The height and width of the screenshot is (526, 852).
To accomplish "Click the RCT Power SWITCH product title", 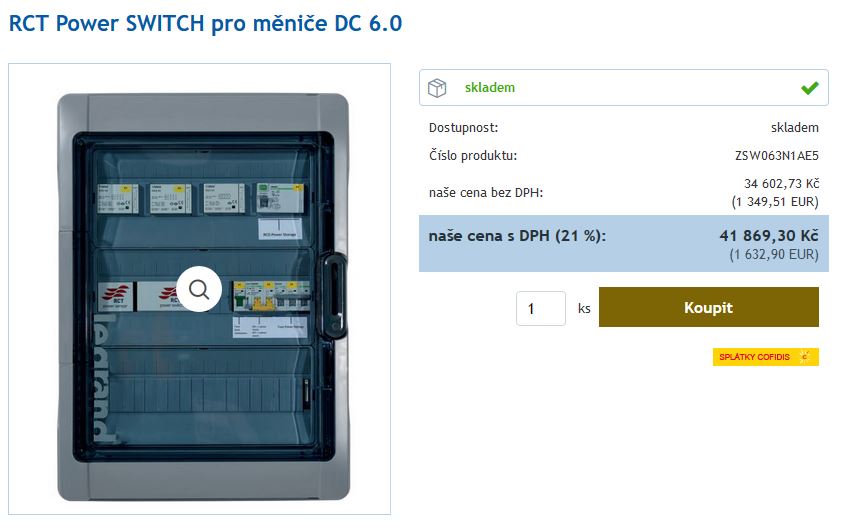I will point(205,24).
